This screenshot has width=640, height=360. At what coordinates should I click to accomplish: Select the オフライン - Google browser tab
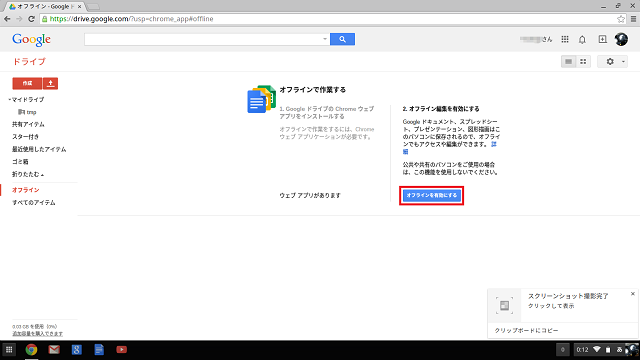coord(43,7)
